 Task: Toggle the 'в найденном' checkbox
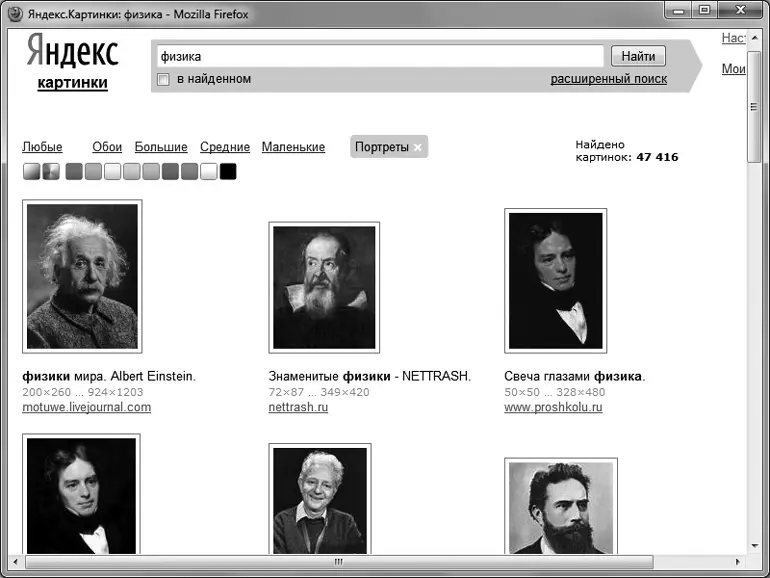(163, 79)
